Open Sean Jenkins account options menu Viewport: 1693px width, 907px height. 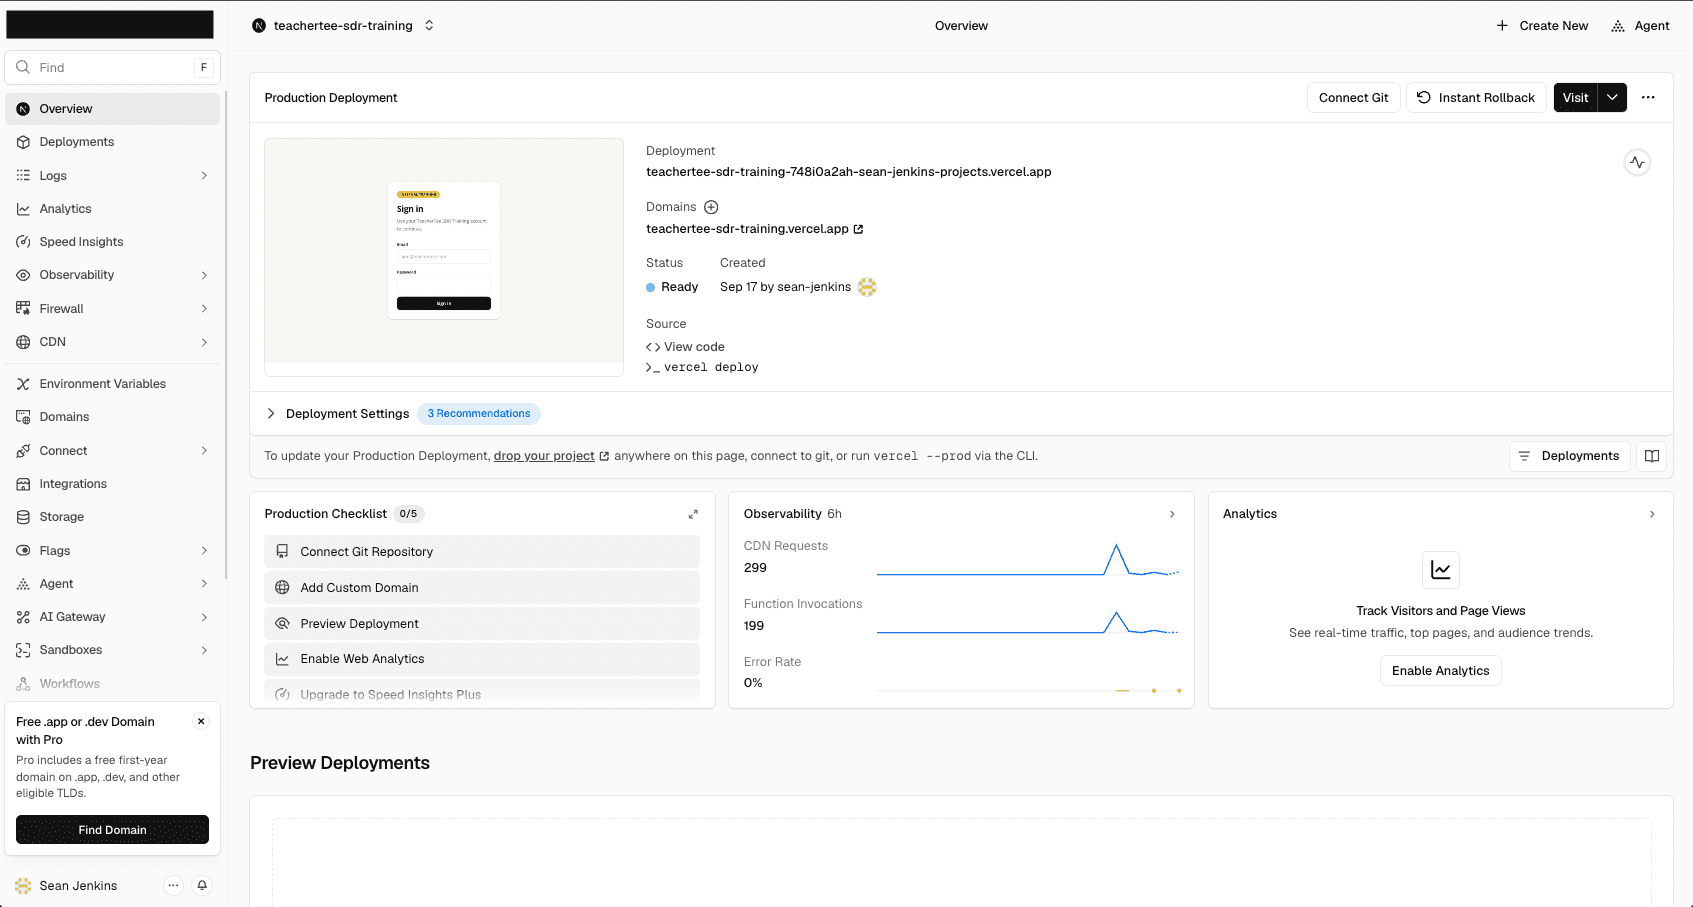173,885
